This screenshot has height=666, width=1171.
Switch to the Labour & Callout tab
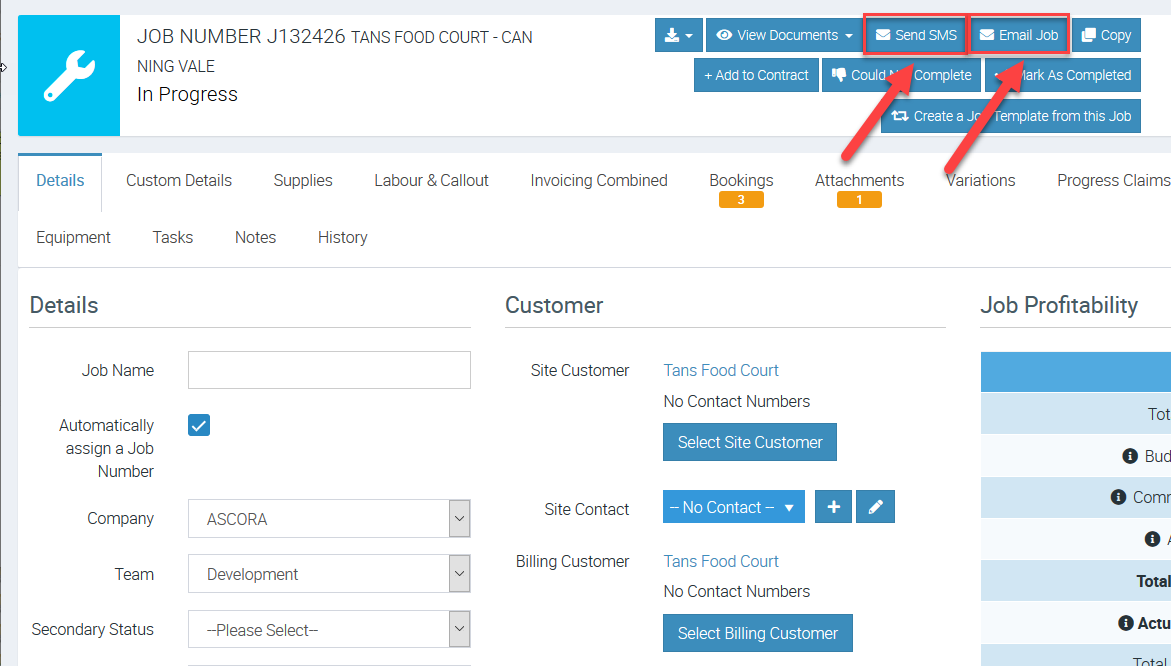point(431,181)
